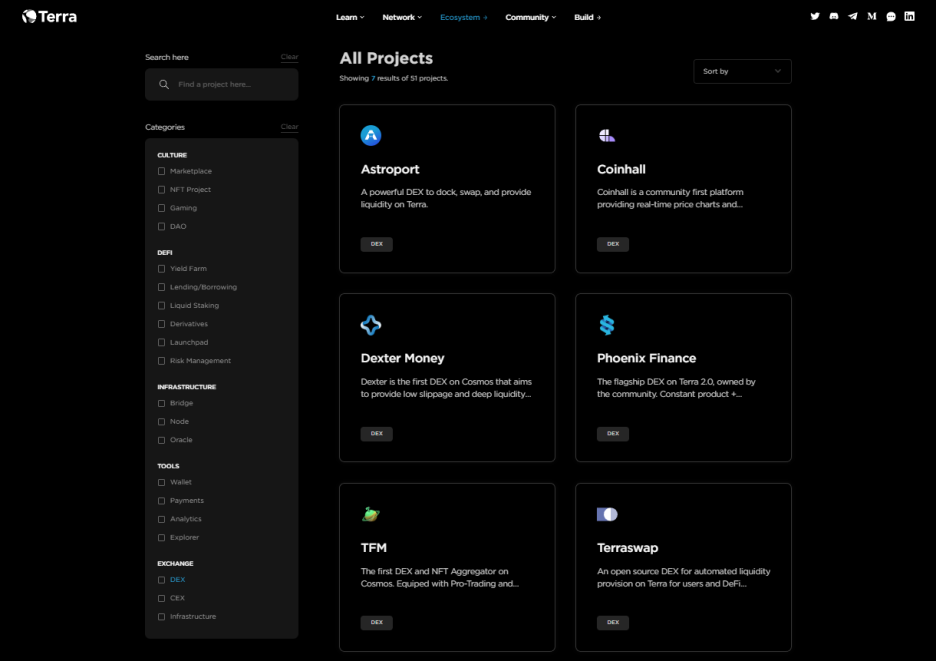
Task: Open Terra Medium icon
Action: (x=872, y=17)
